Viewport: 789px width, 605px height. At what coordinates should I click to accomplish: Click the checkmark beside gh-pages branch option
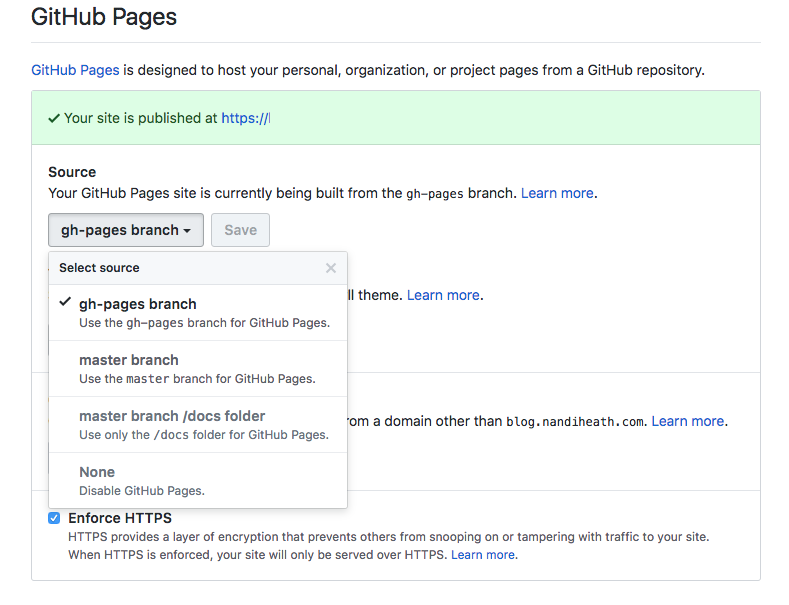point(65,303)
